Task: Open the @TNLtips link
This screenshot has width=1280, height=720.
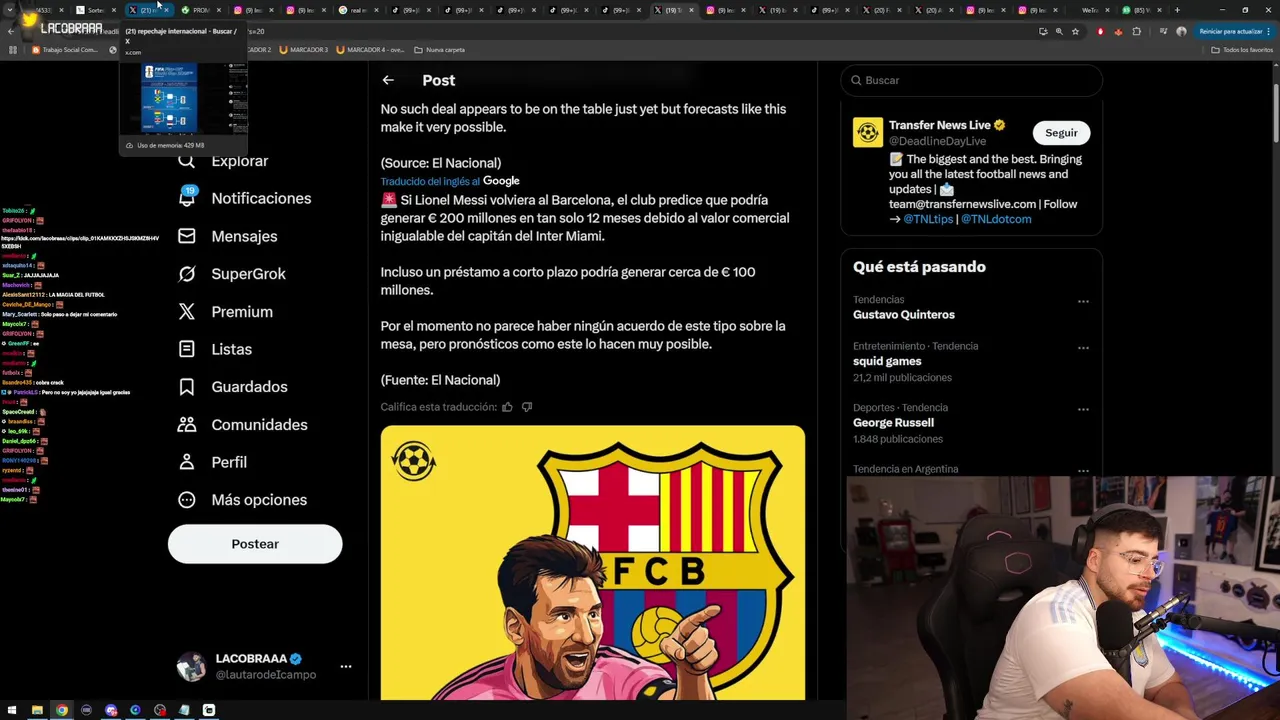Action: (928, 219)
